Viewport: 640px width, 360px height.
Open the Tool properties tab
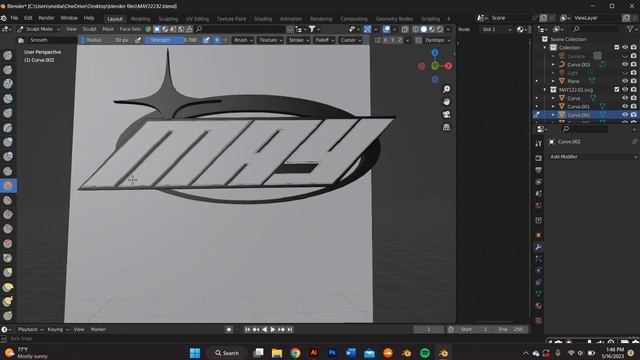pyautogui.click(x=538, y=144)
